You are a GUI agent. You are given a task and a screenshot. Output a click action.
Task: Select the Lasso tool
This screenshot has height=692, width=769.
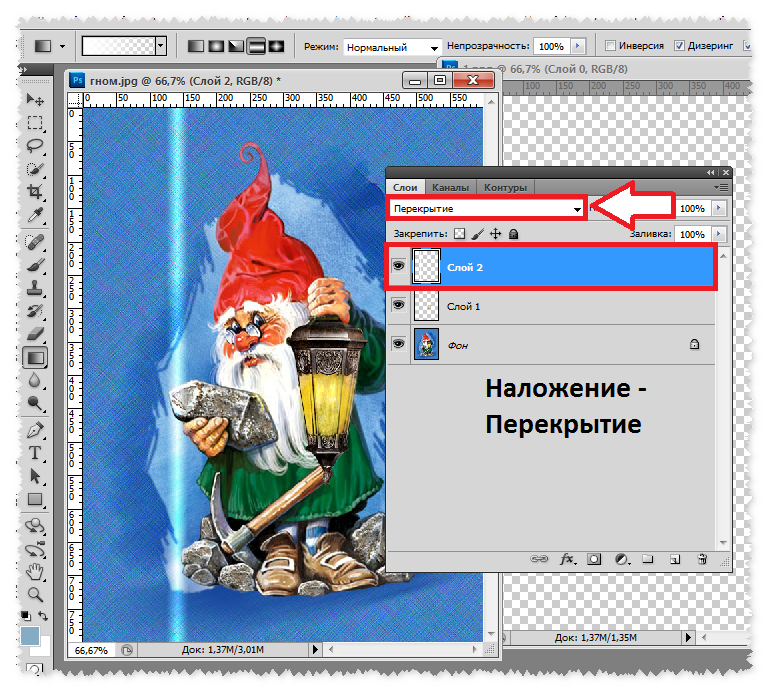[35, 146]
